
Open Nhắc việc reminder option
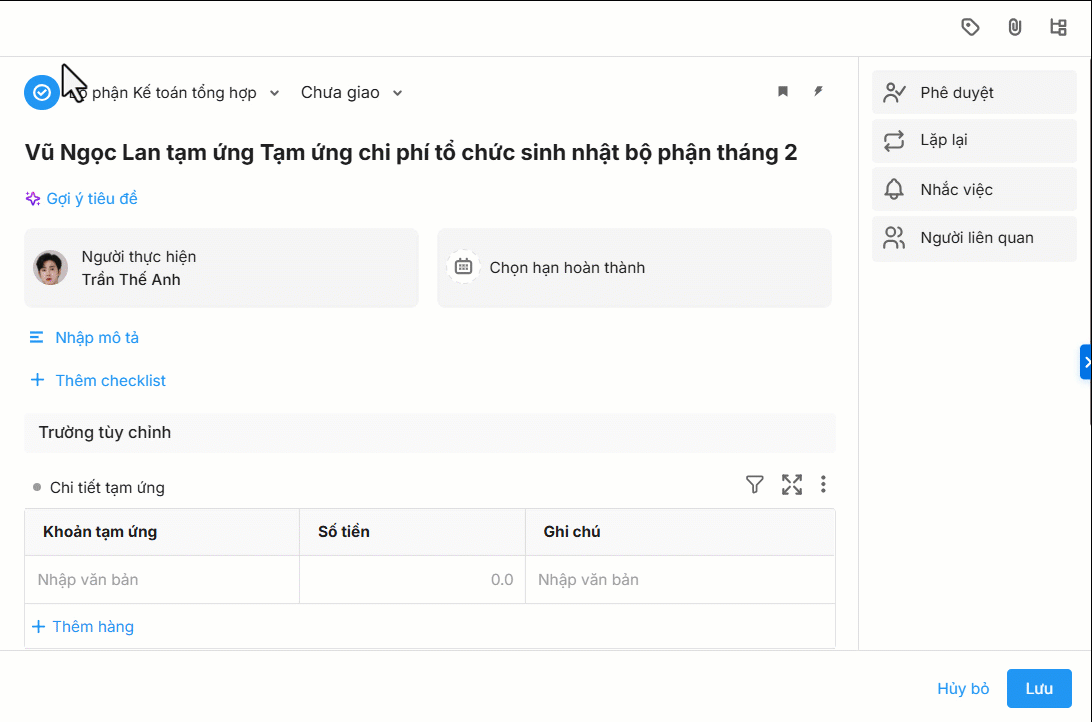point(974,189)
